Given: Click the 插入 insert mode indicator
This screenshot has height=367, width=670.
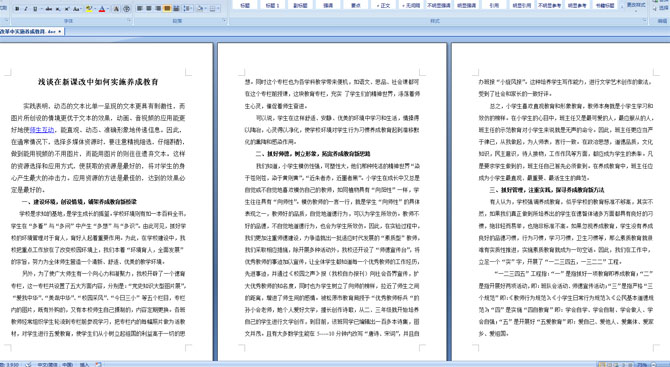Looking at the screenshot, I should point(84,364).
